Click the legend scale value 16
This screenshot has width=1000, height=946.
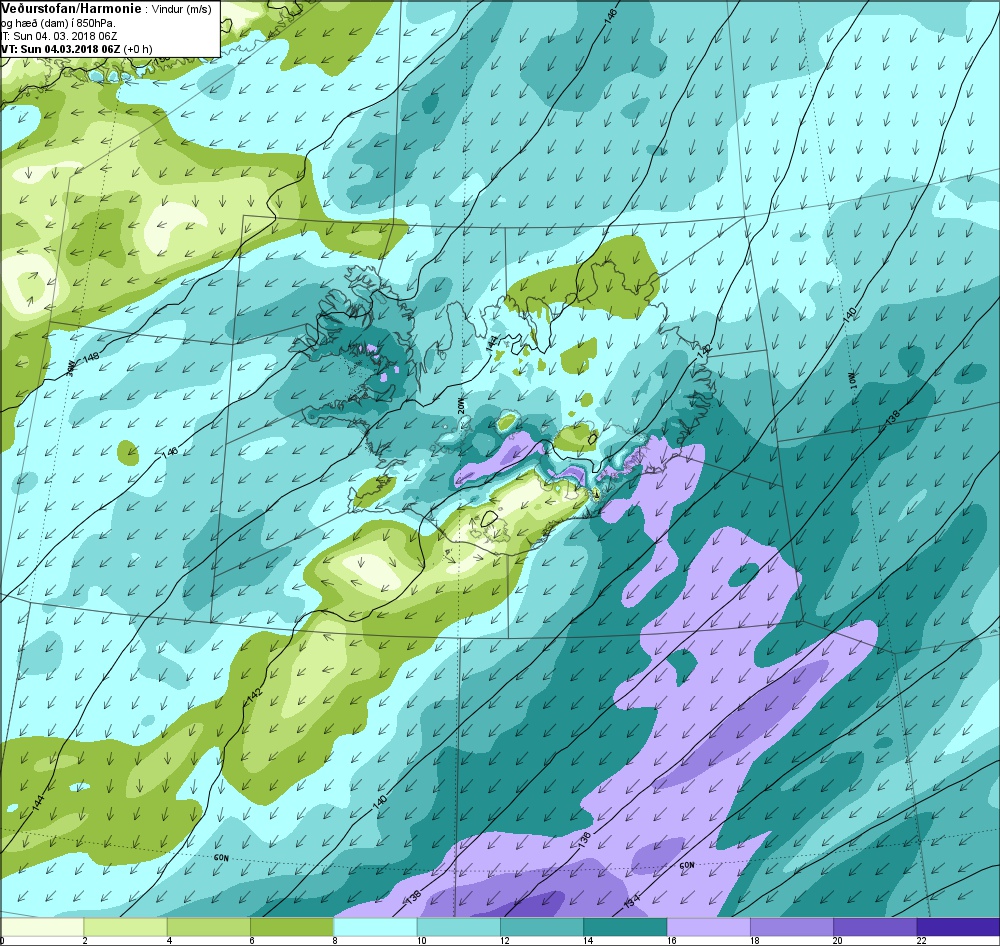point(672,941)
